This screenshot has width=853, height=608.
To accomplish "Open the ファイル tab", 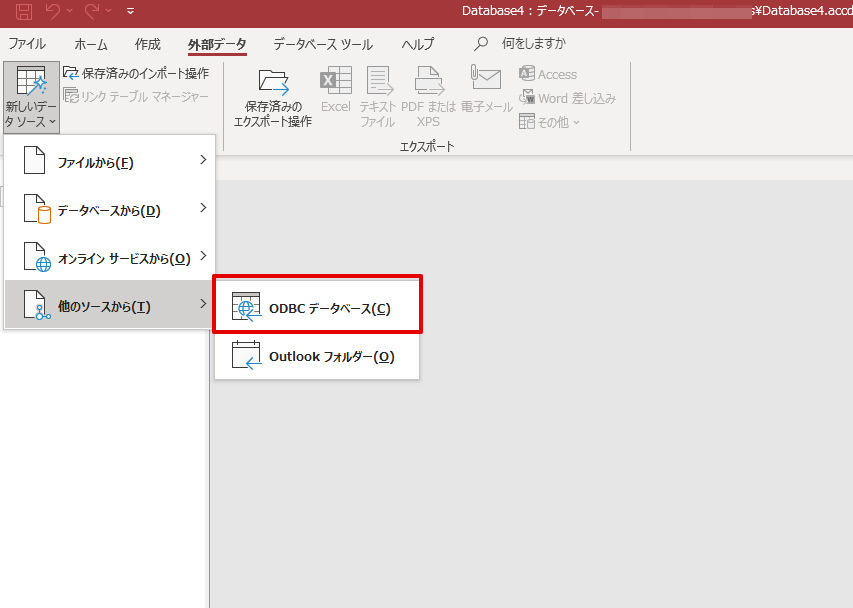I will click(27, 44).
